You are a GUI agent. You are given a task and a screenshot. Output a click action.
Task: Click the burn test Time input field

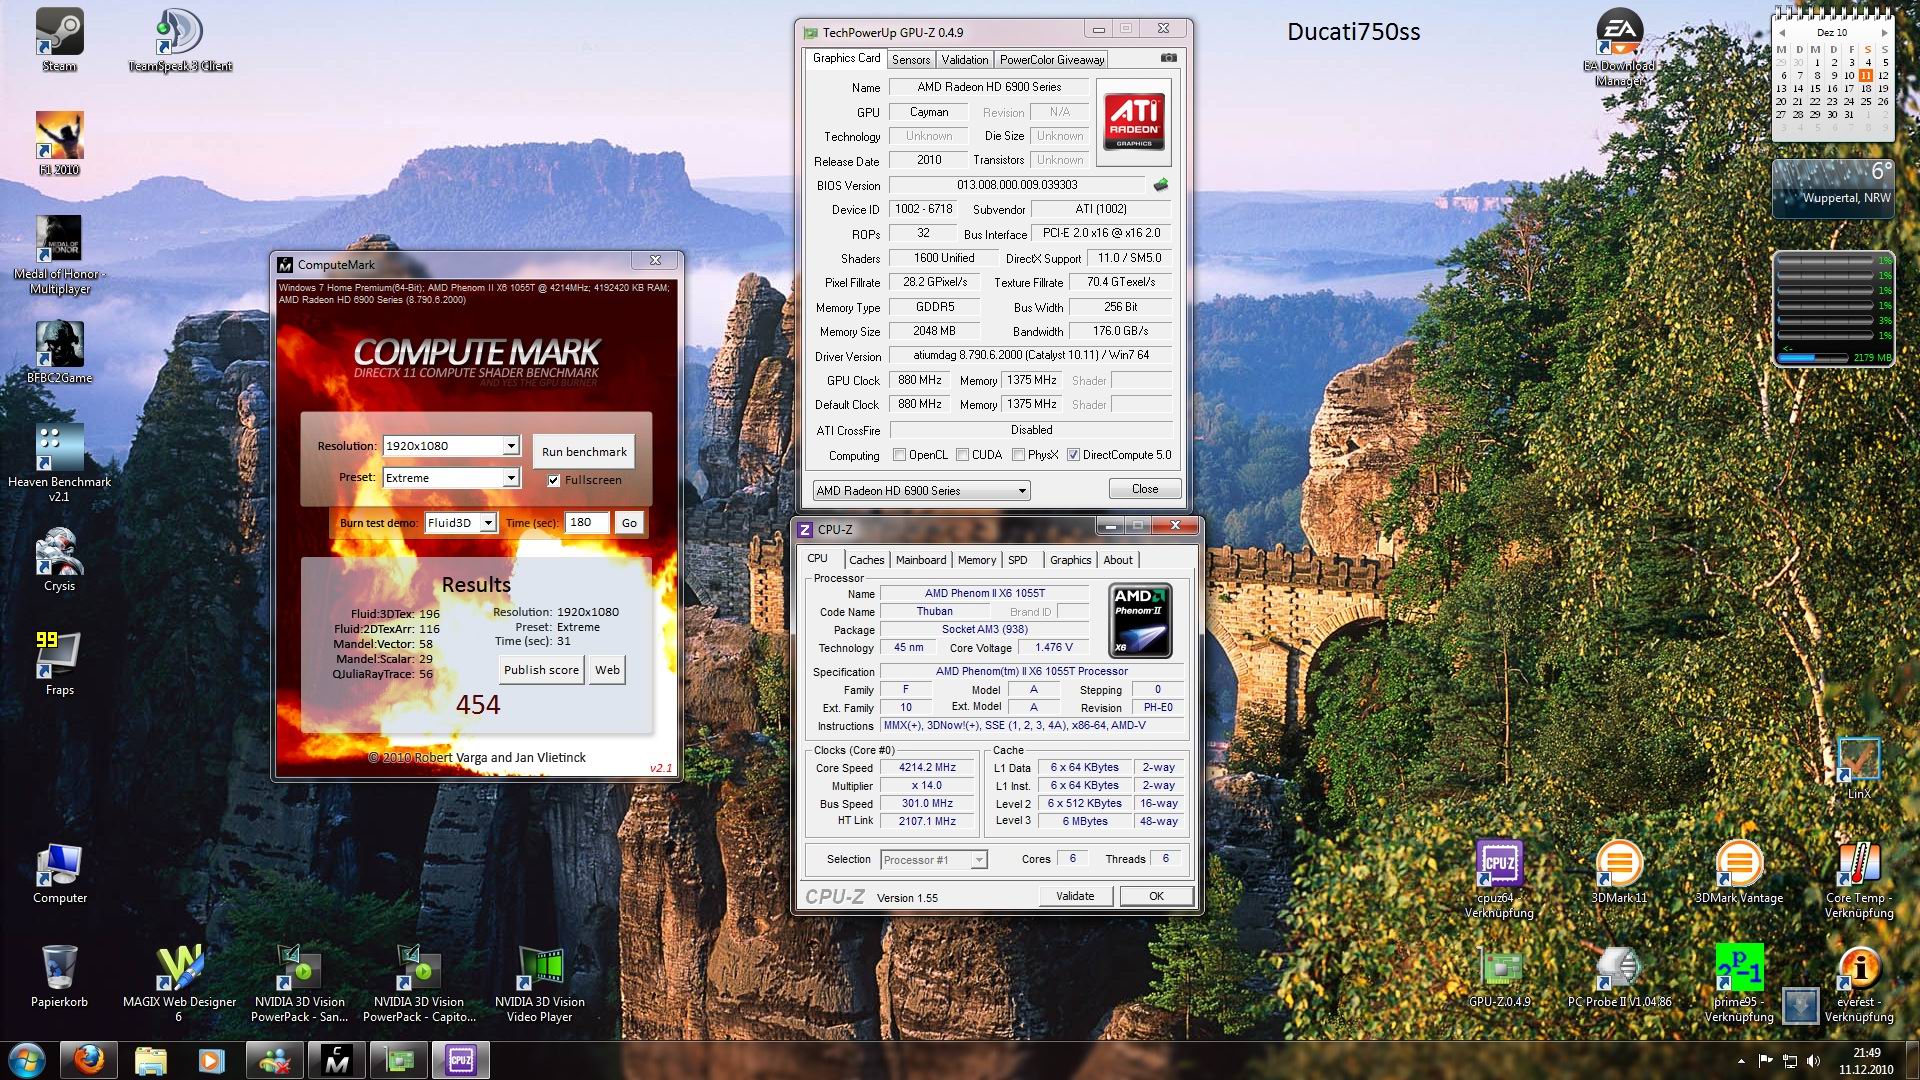pyautogui.click(x=586, y=522)
